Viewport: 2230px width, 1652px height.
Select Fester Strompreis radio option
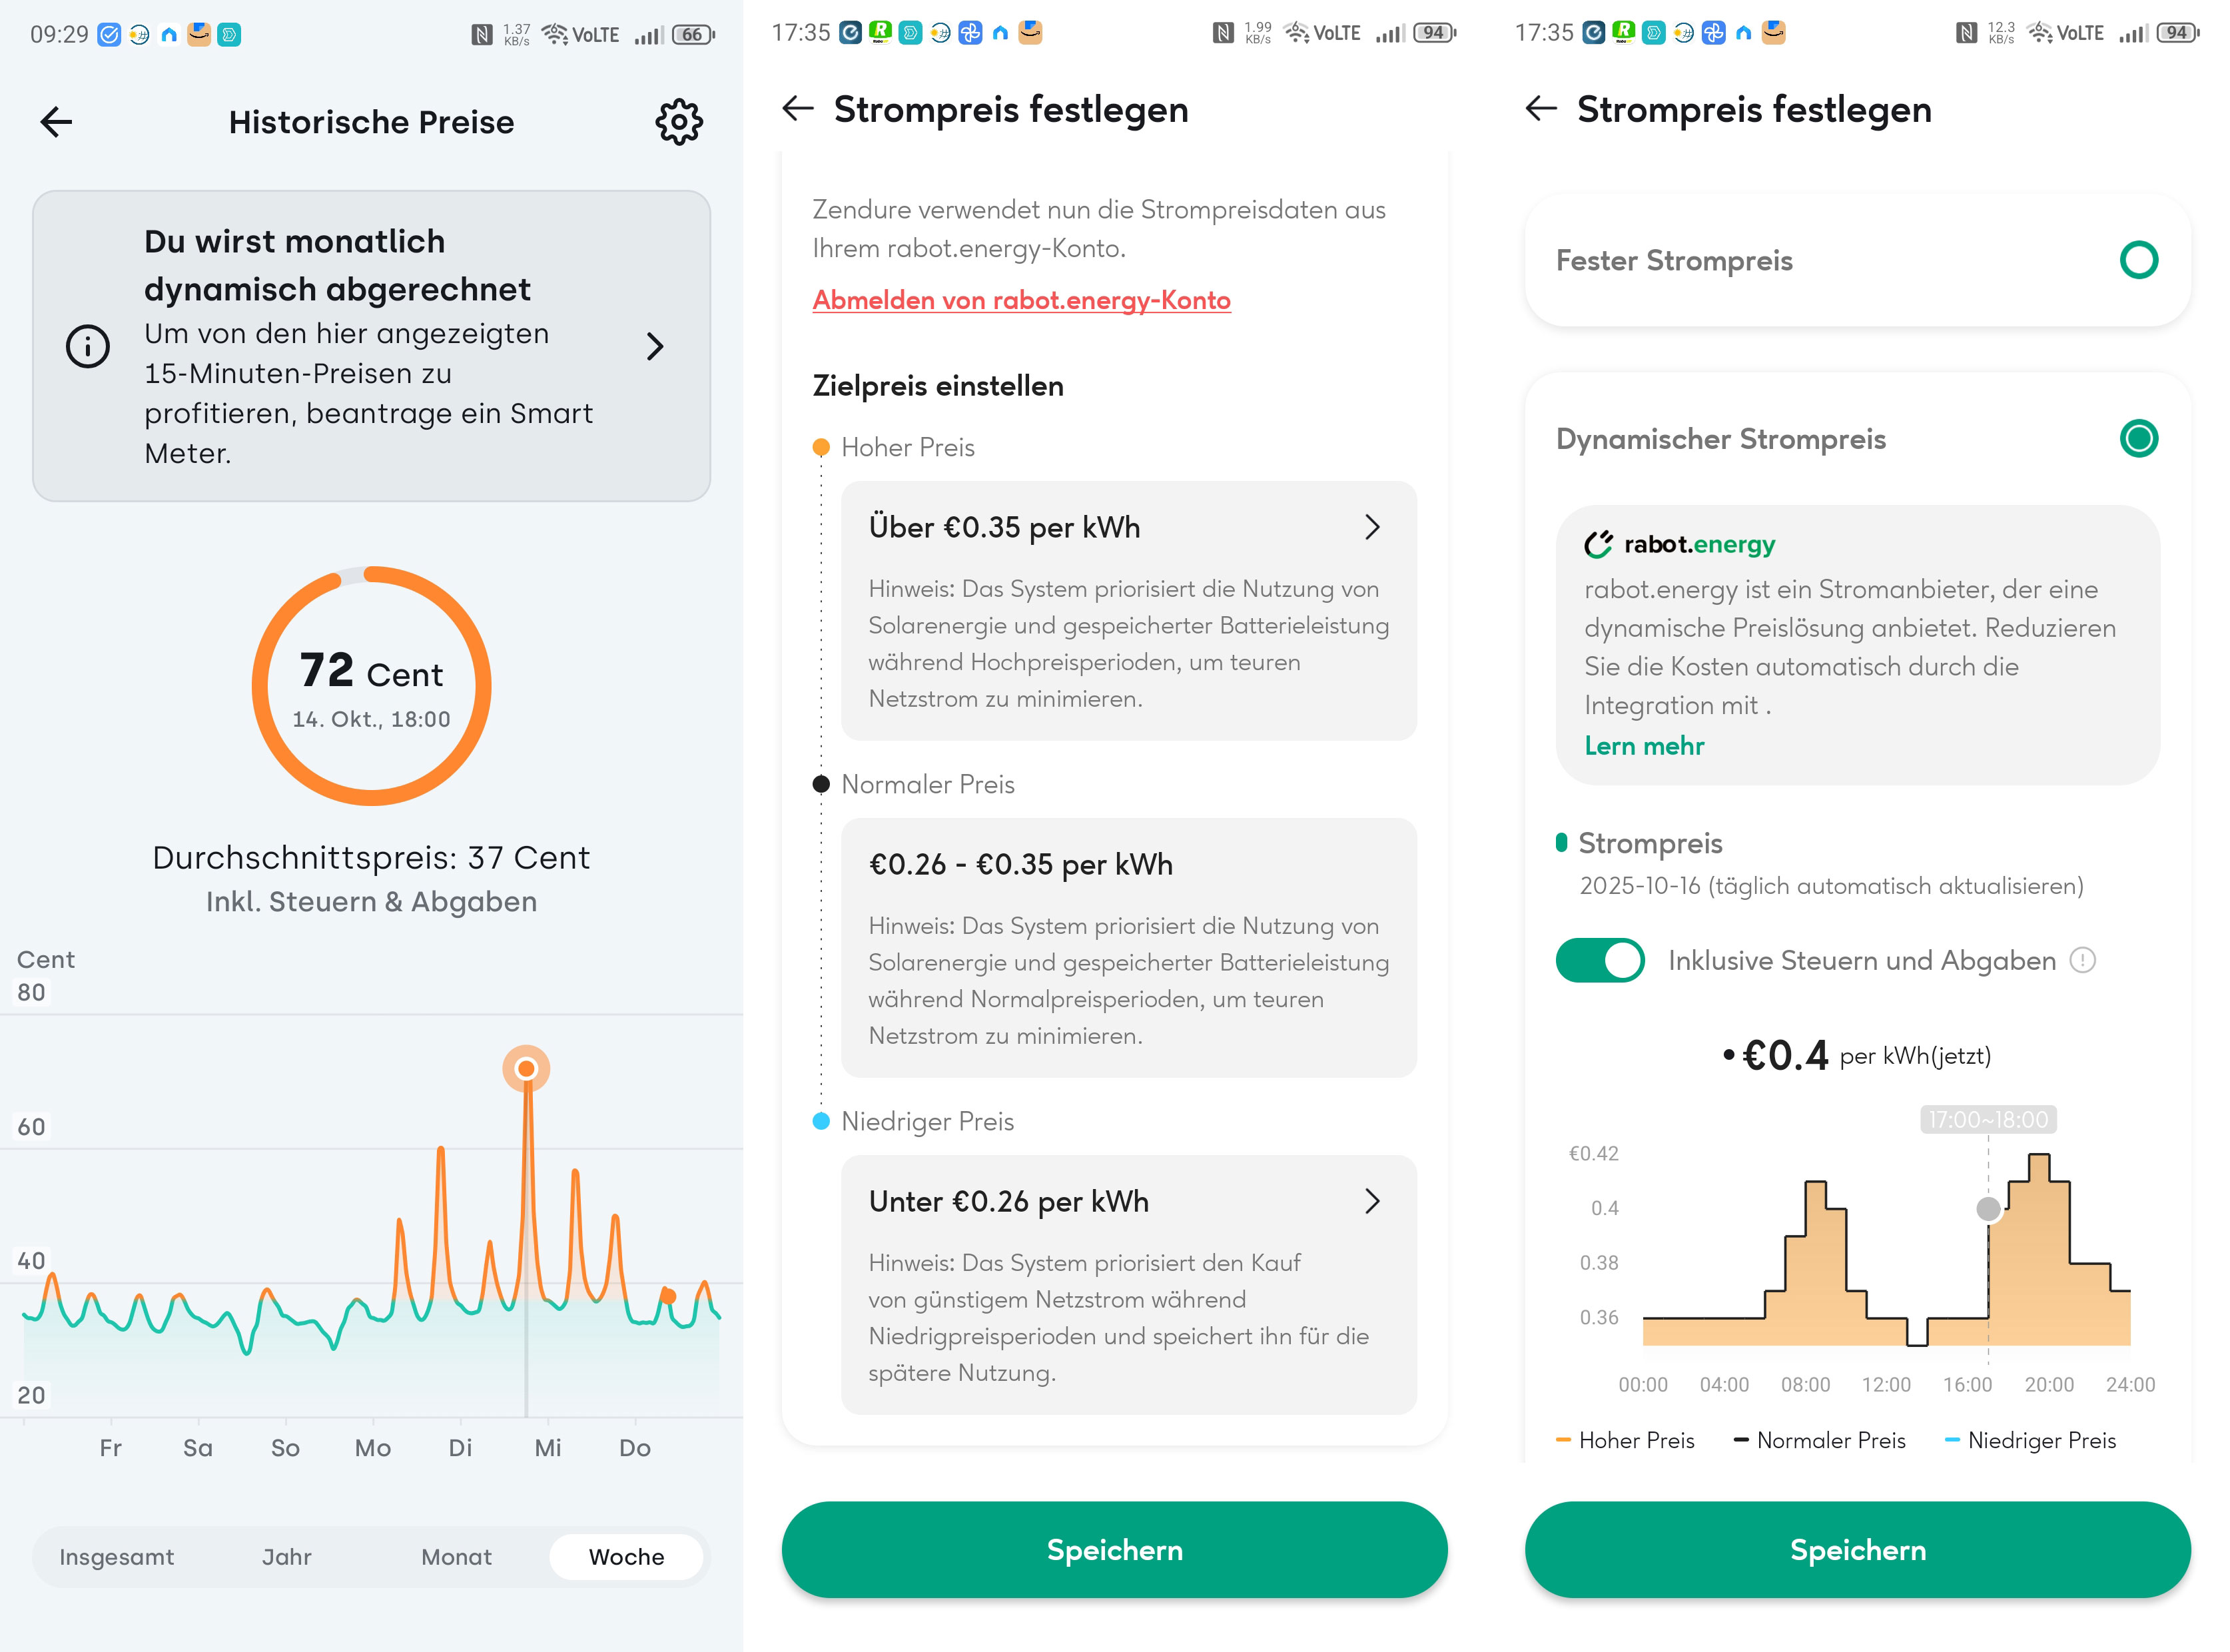point(2138,260)
